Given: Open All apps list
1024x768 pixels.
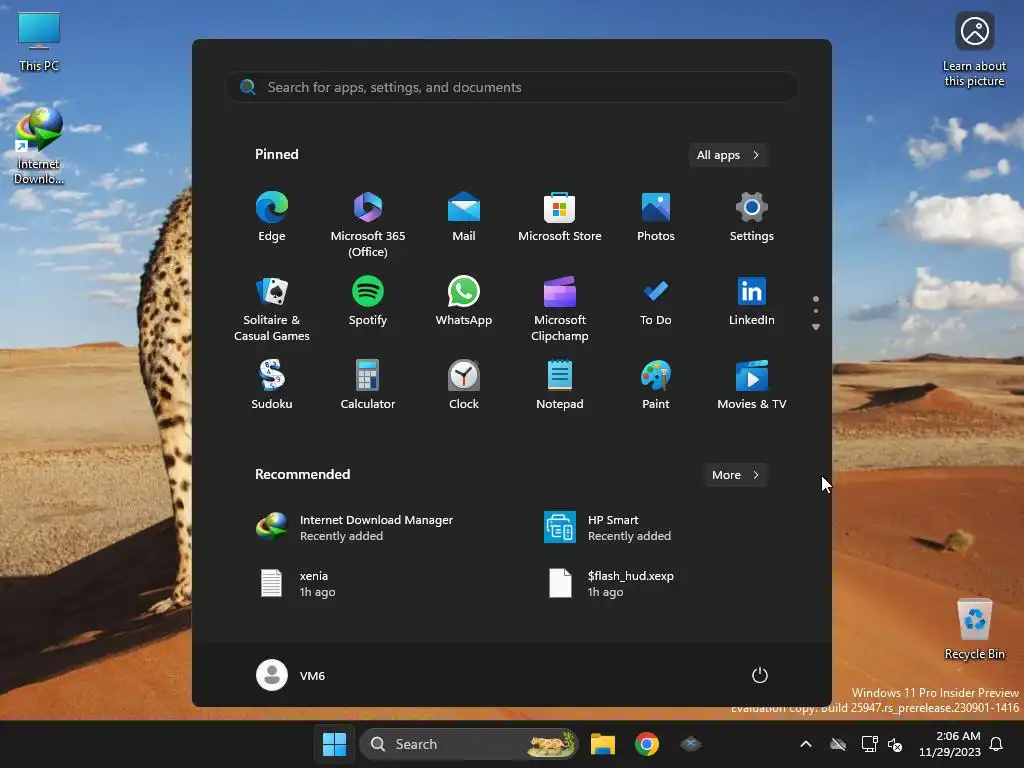Looking at the screenshot, I should pos(728,155).
